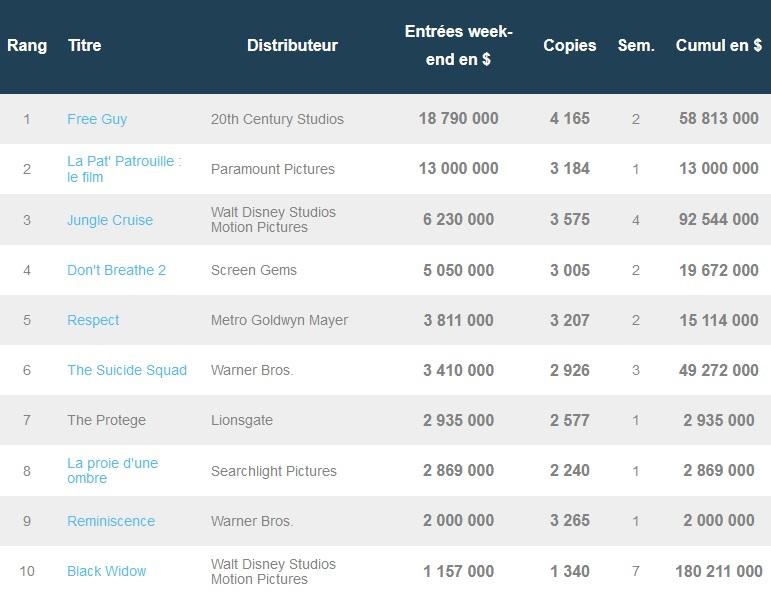
Task: Select the Sem. column header
Action: pos(636,45)
